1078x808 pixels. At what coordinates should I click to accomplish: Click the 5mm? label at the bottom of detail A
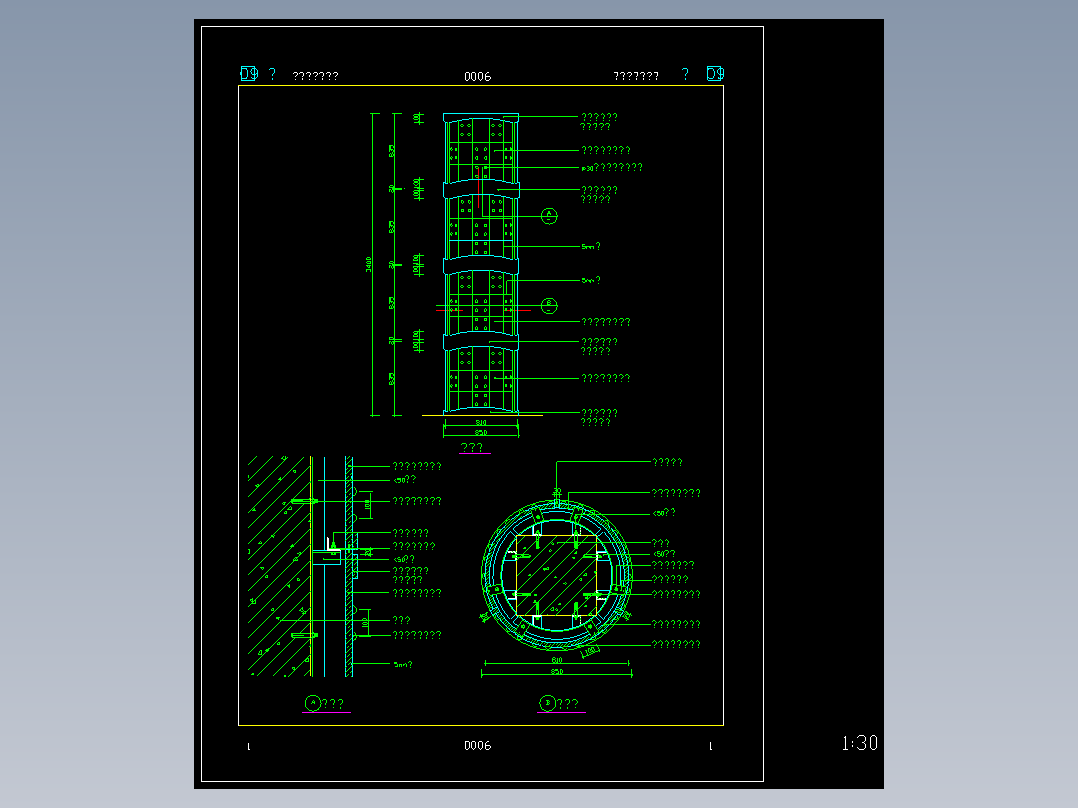pos(403,665)
